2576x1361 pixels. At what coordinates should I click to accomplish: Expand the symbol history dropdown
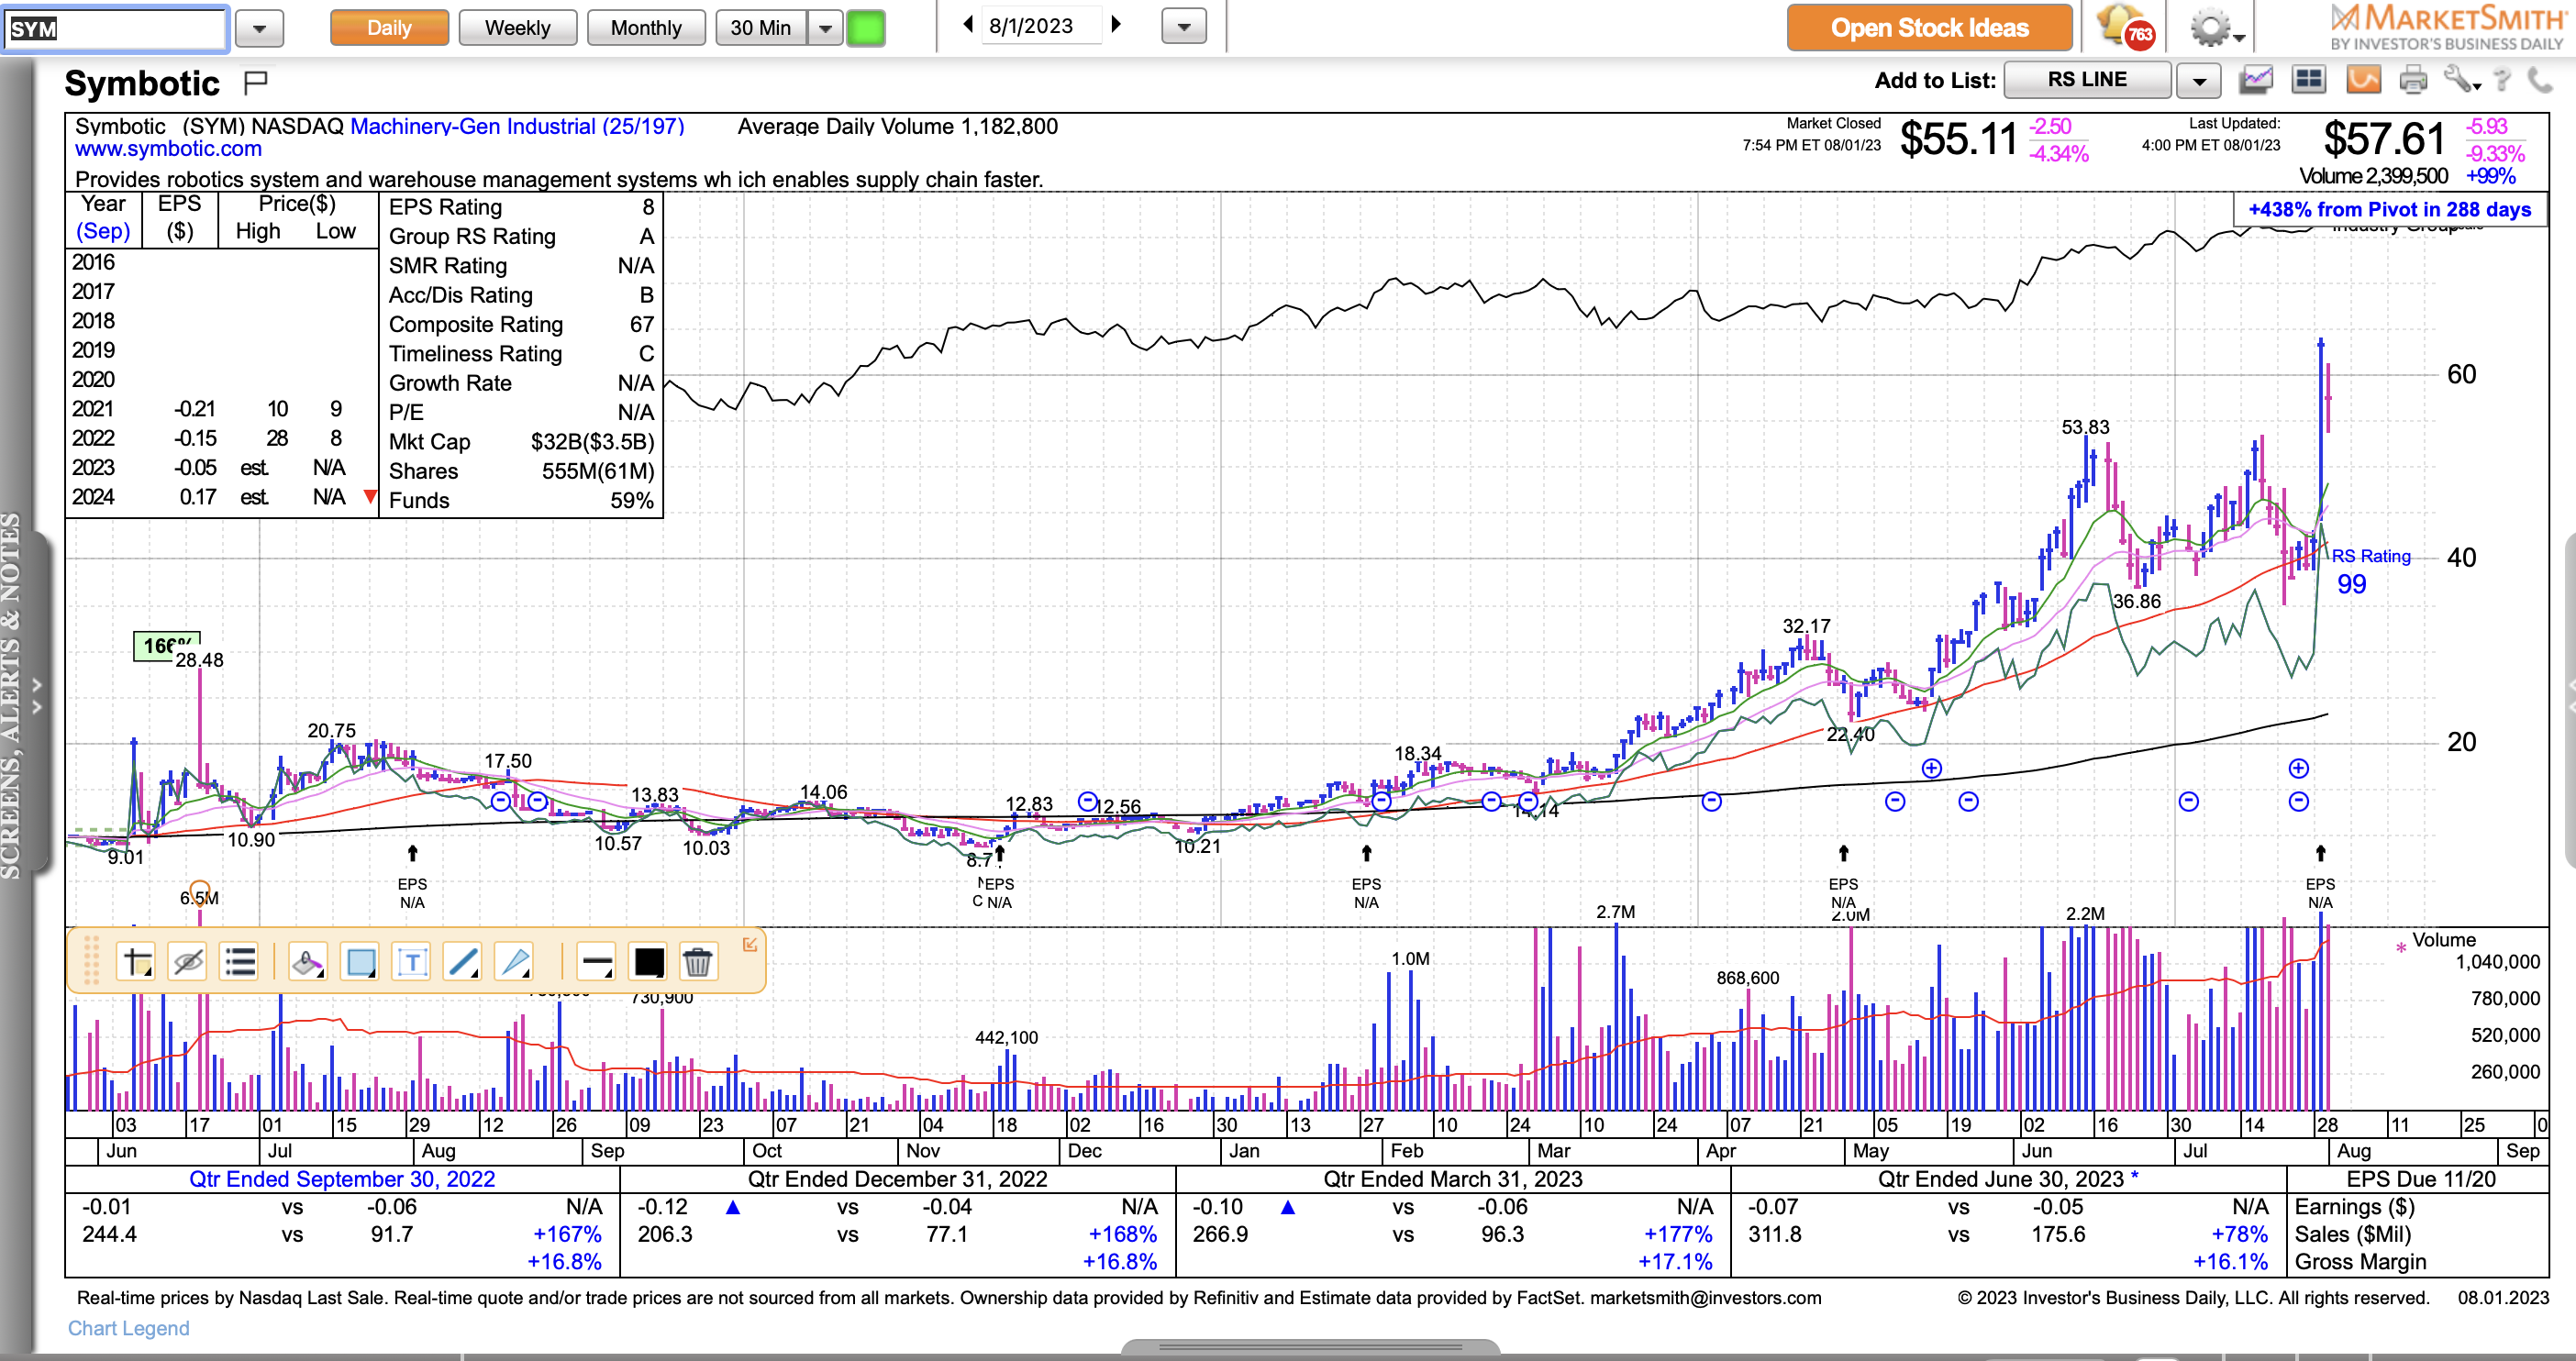(259, 28)
